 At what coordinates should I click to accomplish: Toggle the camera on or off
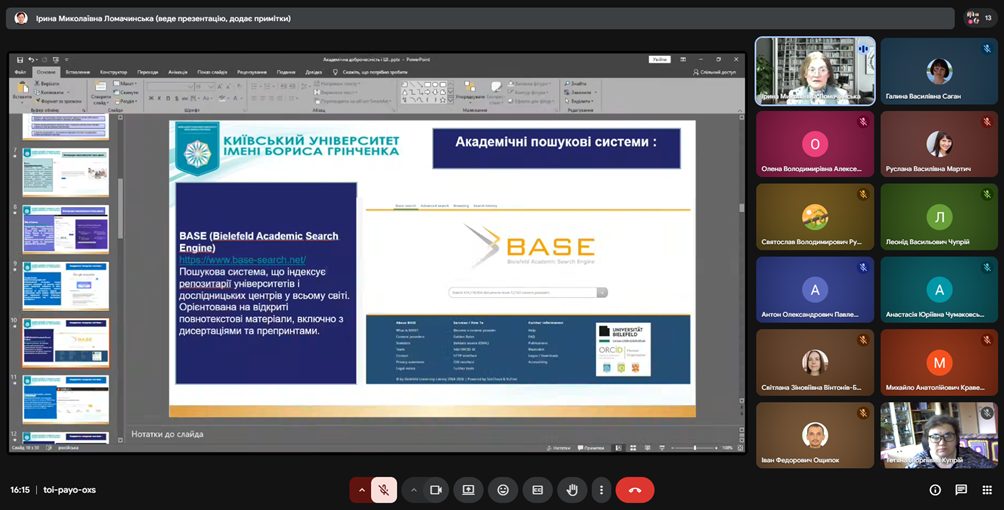click(436, 490)
